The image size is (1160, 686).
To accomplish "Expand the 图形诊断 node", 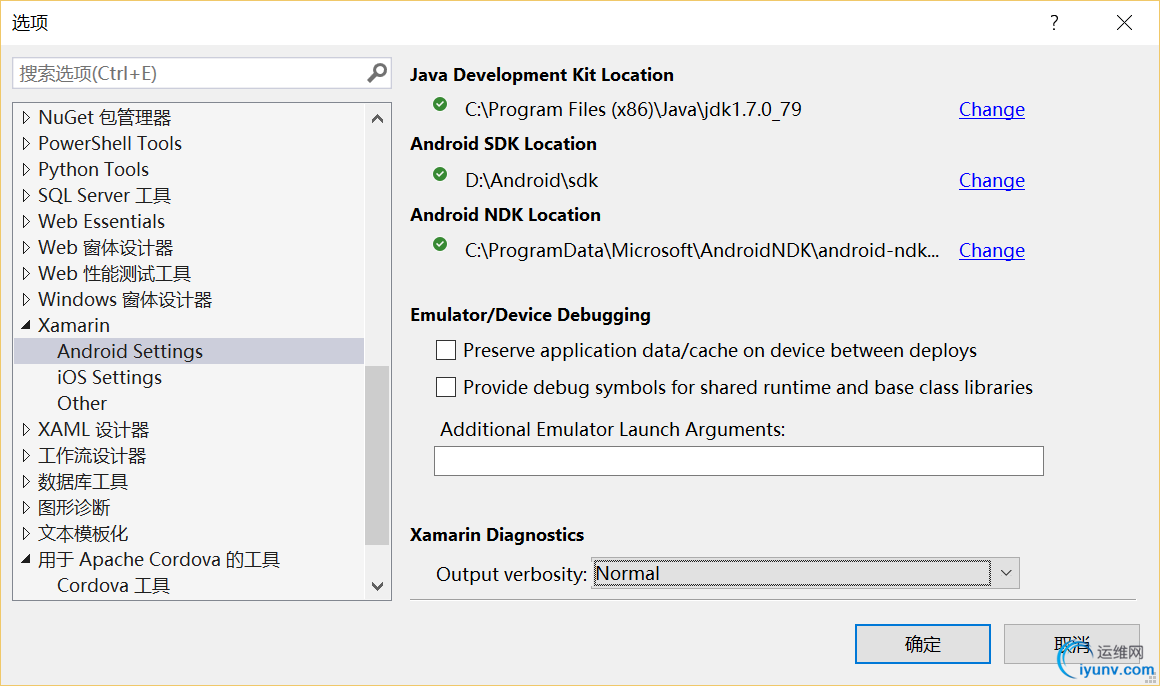I will (x=26, y=508).
